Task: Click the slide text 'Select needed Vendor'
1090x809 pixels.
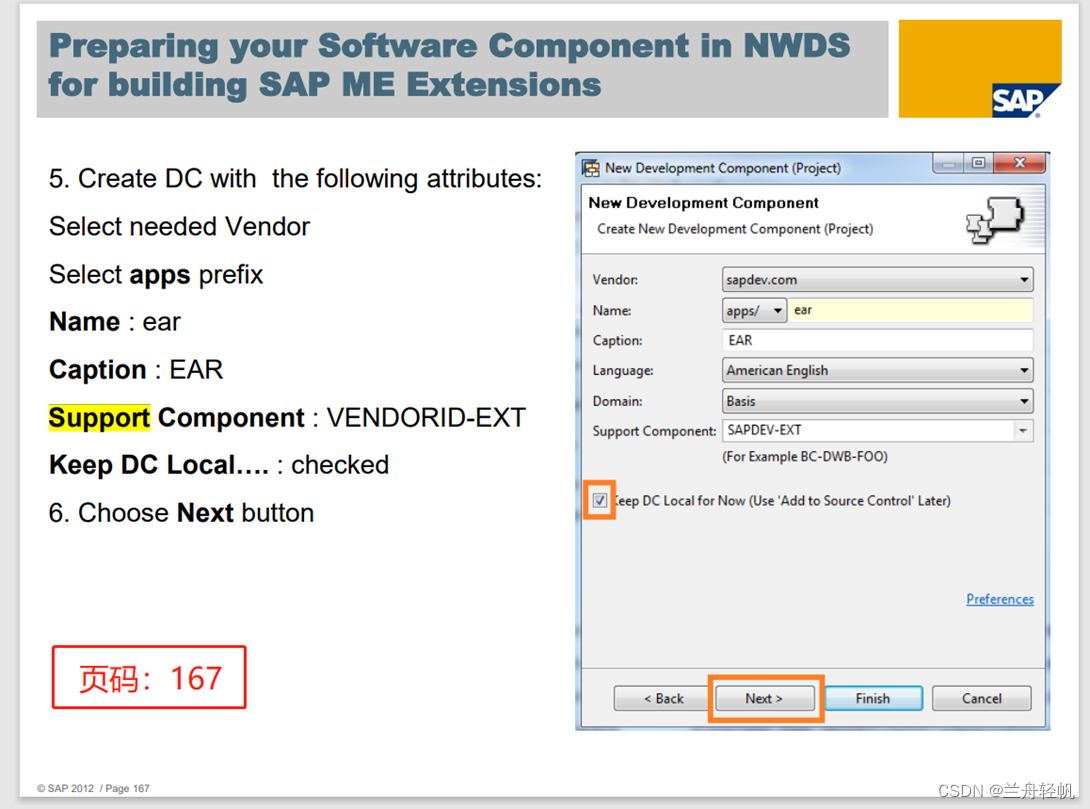Action: point(179,227)
